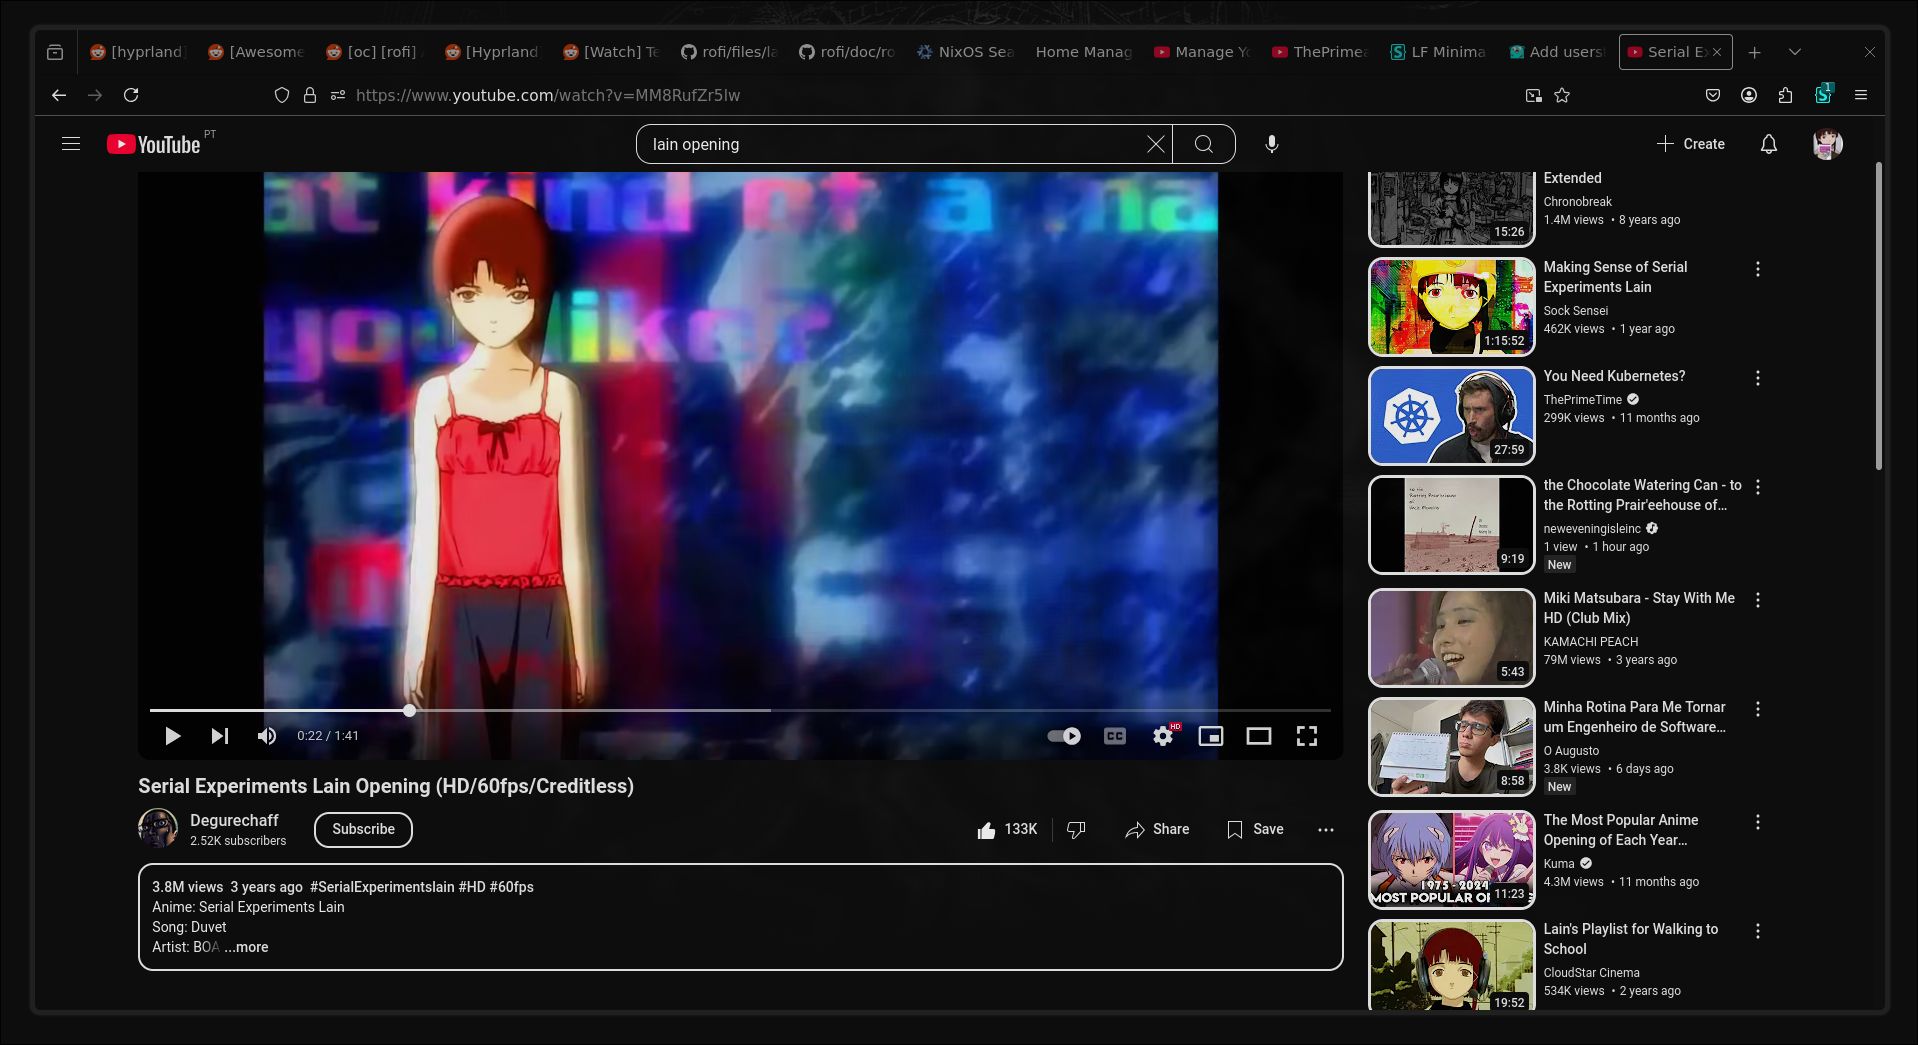Open more actions below the video

1326,829
